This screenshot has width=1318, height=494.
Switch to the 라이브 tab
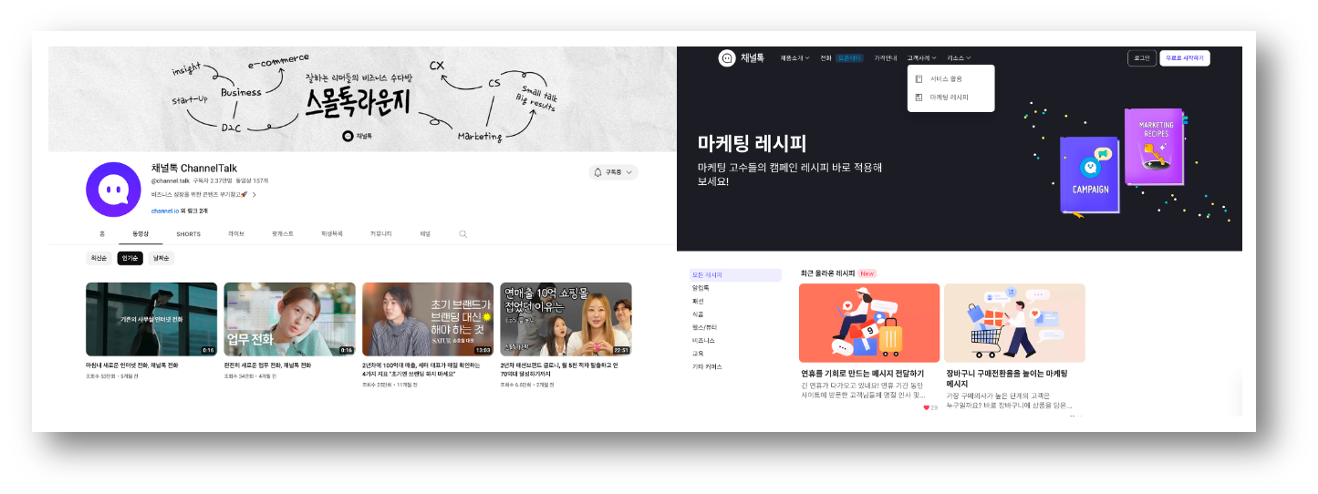[x=236, y=234]
